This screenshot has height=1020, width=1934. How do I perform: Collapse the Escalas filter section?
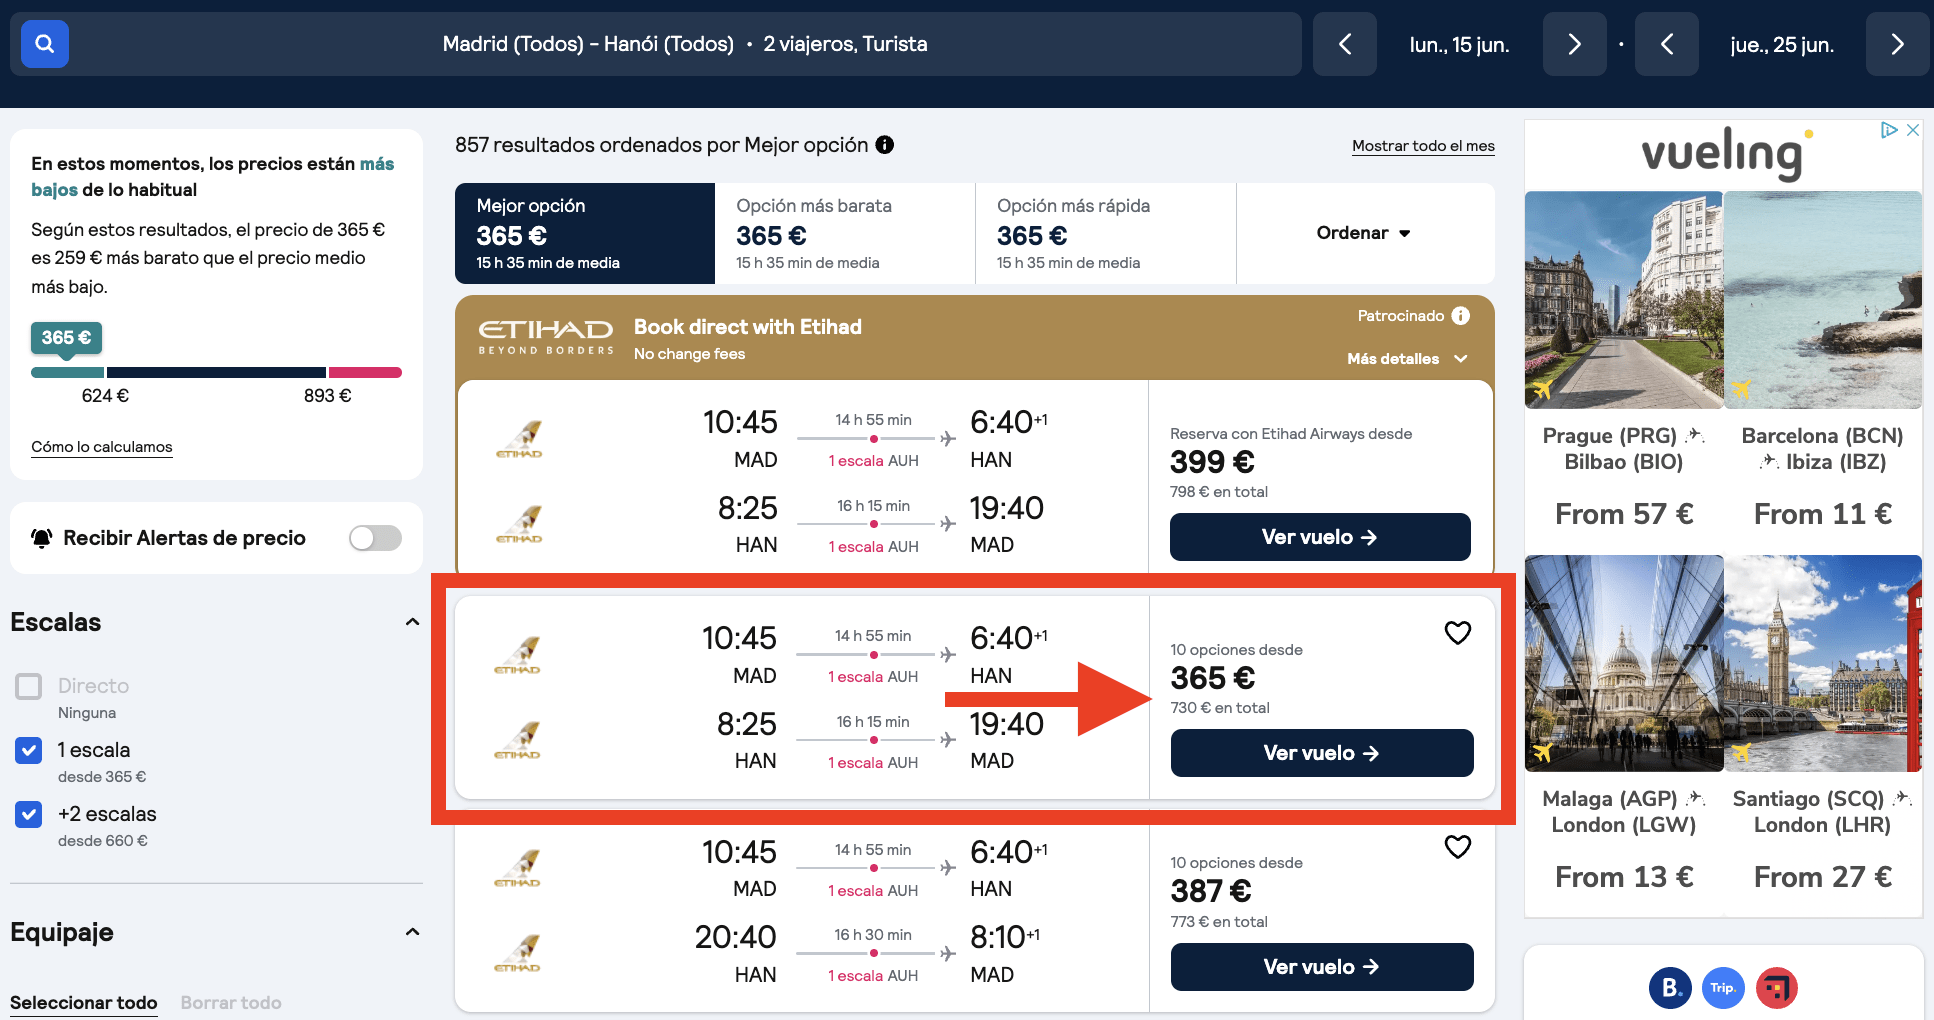coord(412,621)
